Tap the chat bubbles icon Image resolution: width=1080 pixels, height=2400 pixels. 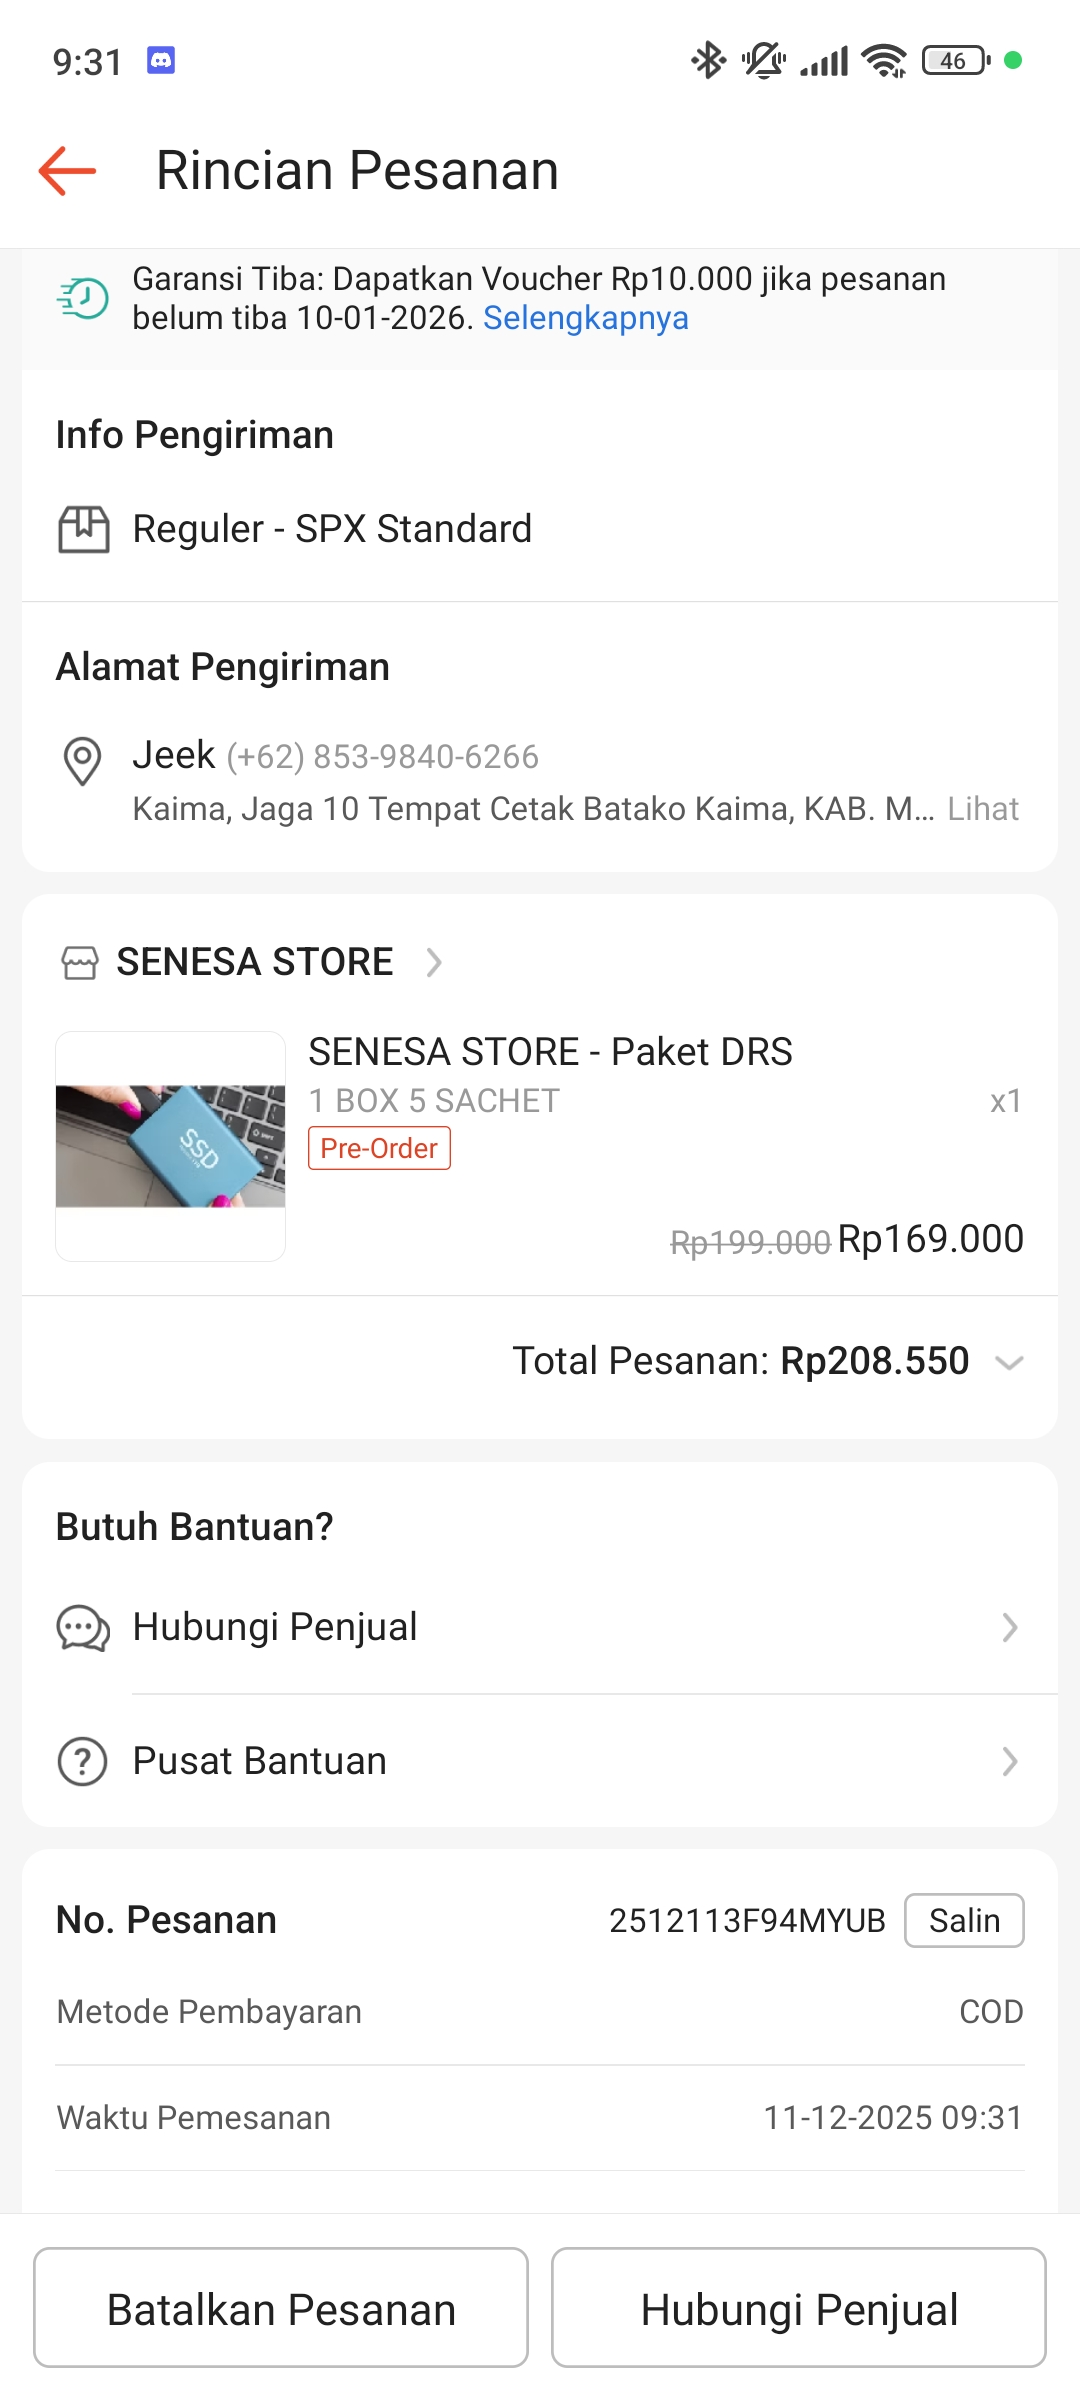(x=83, y=1628)
